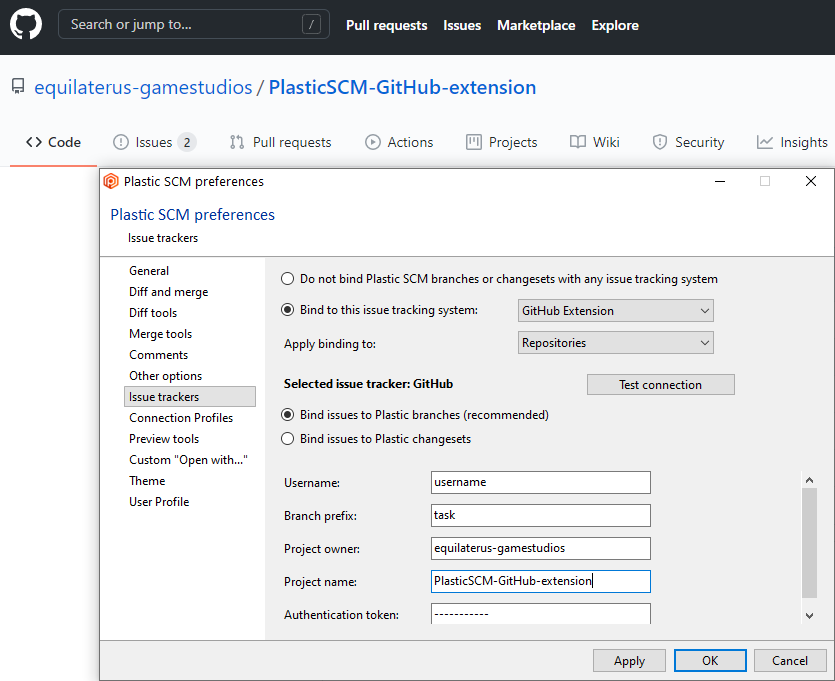Open the Repositories binding dropdown
Viewport: 835px width, 681px height.
click(616, 343)
